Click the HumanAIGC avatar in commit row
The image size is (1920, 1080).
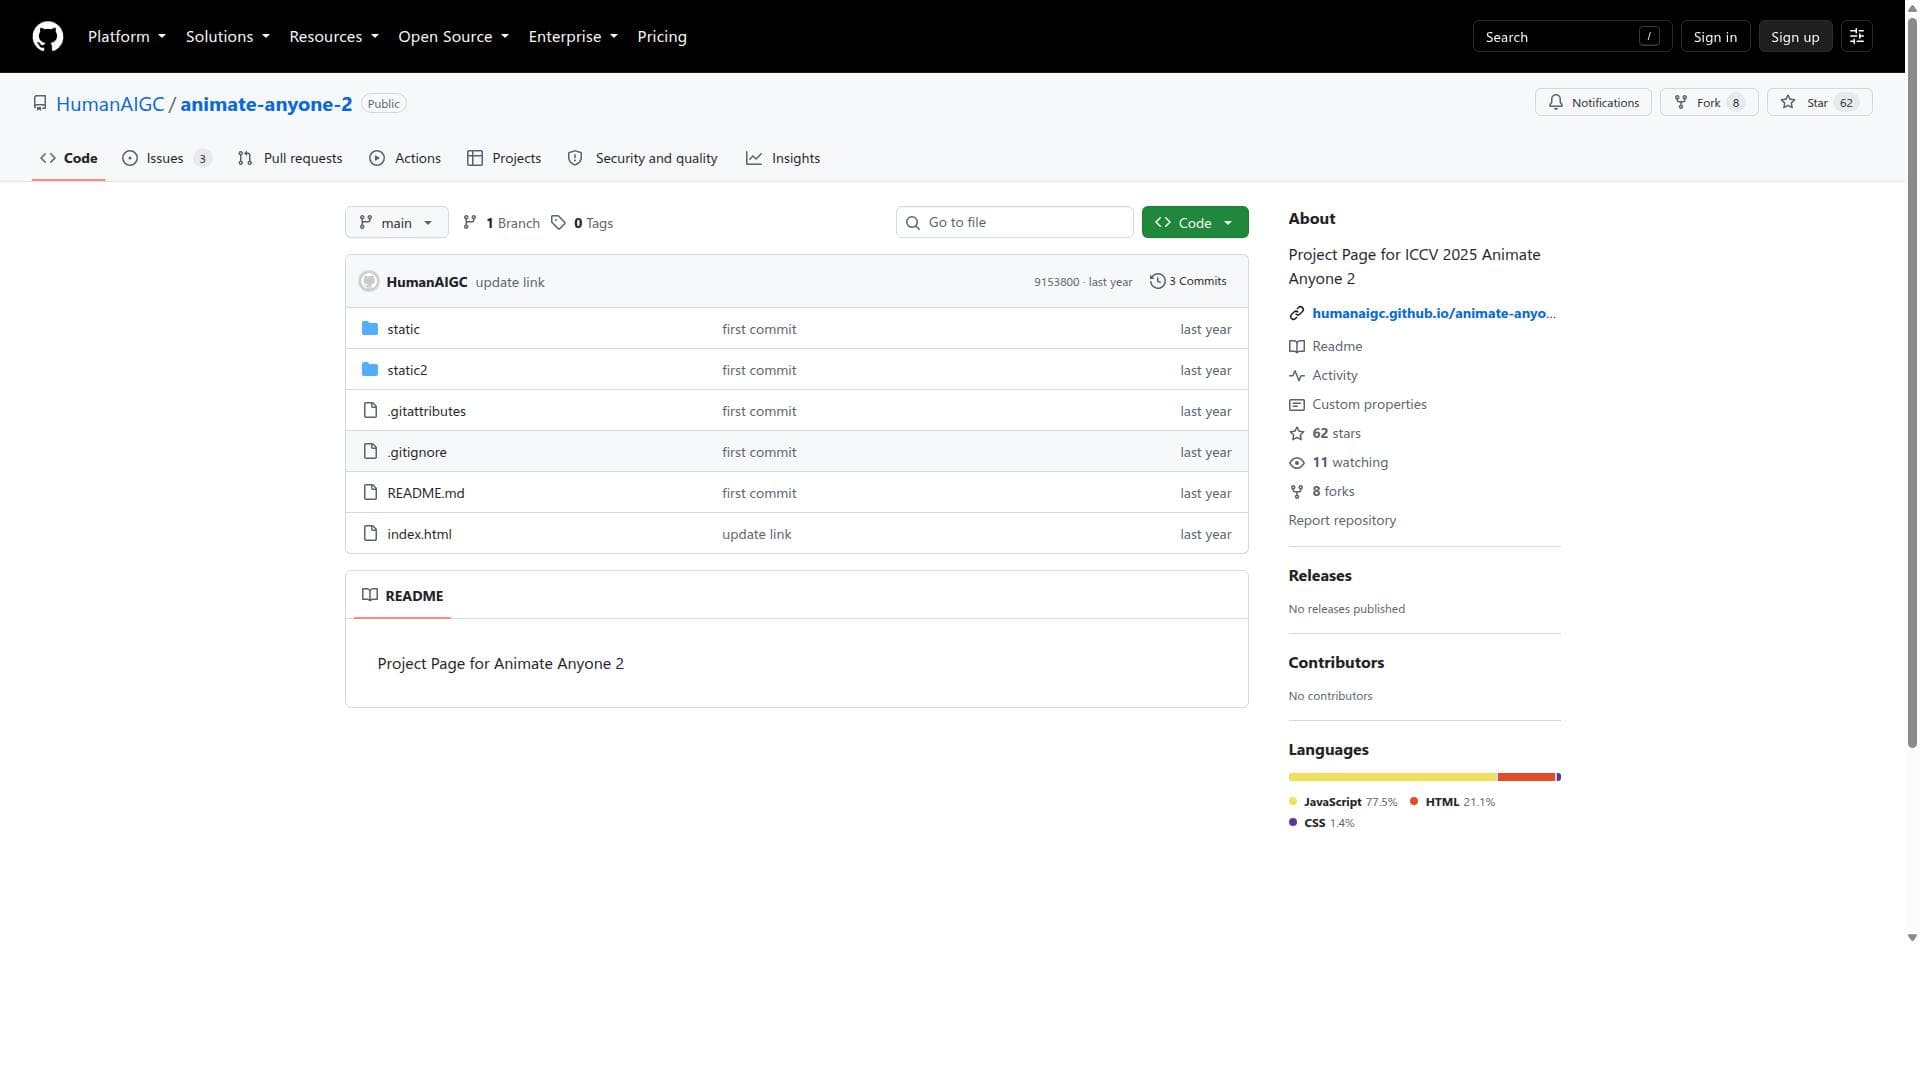coord(369,282)
